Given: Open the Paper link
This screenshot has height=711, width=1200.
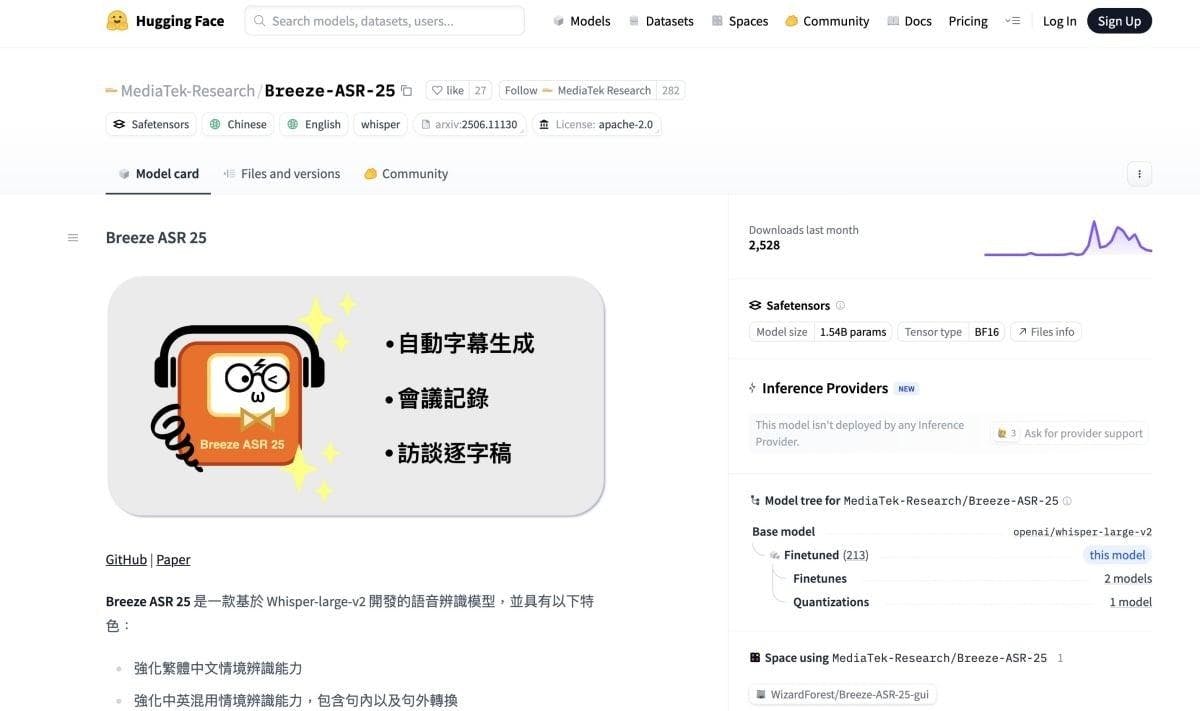Looking at the screenshot, I should tap(173, 560).
